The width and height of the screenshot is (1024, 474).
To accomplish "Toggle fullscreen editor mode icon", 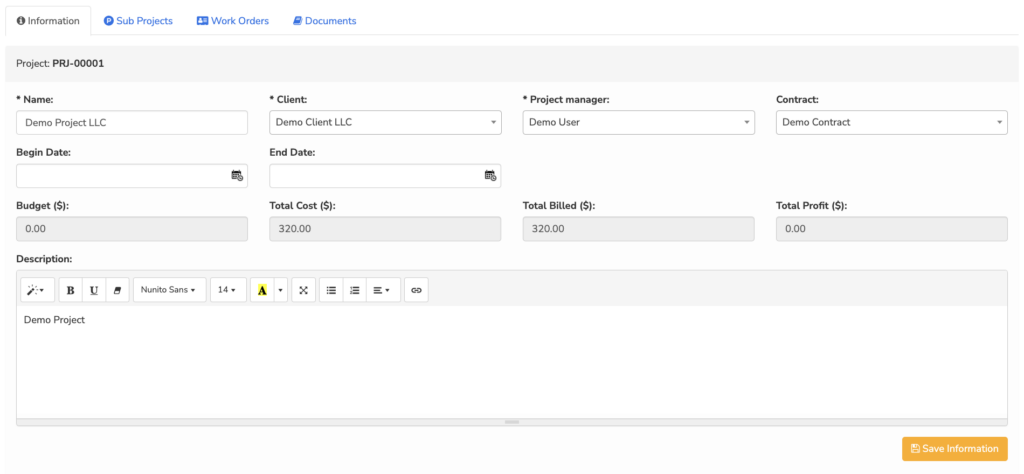I will pos(303,290).
